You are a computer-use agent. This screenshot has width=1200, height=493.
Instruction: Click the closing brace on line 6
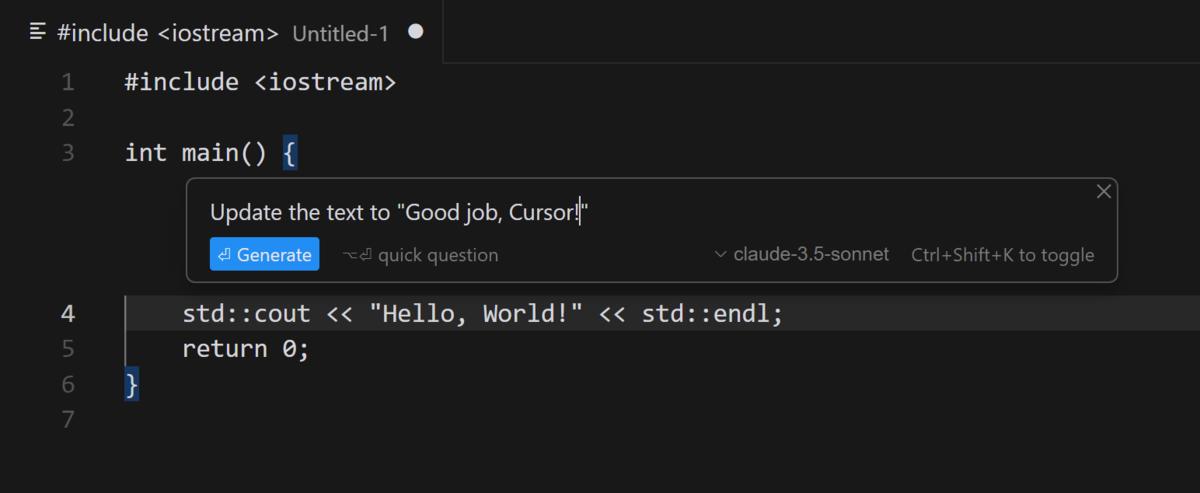tap(131, 384)
